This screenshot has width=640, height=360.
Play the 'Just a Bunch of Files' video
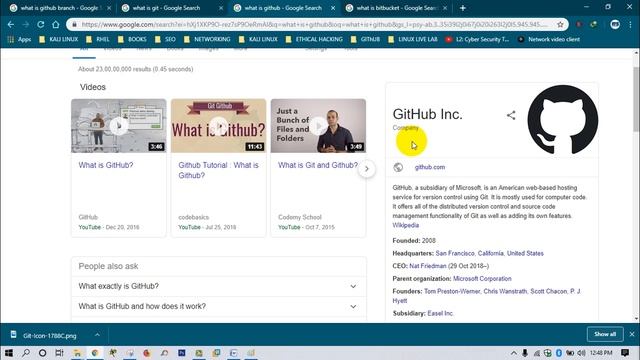[318, 126]
